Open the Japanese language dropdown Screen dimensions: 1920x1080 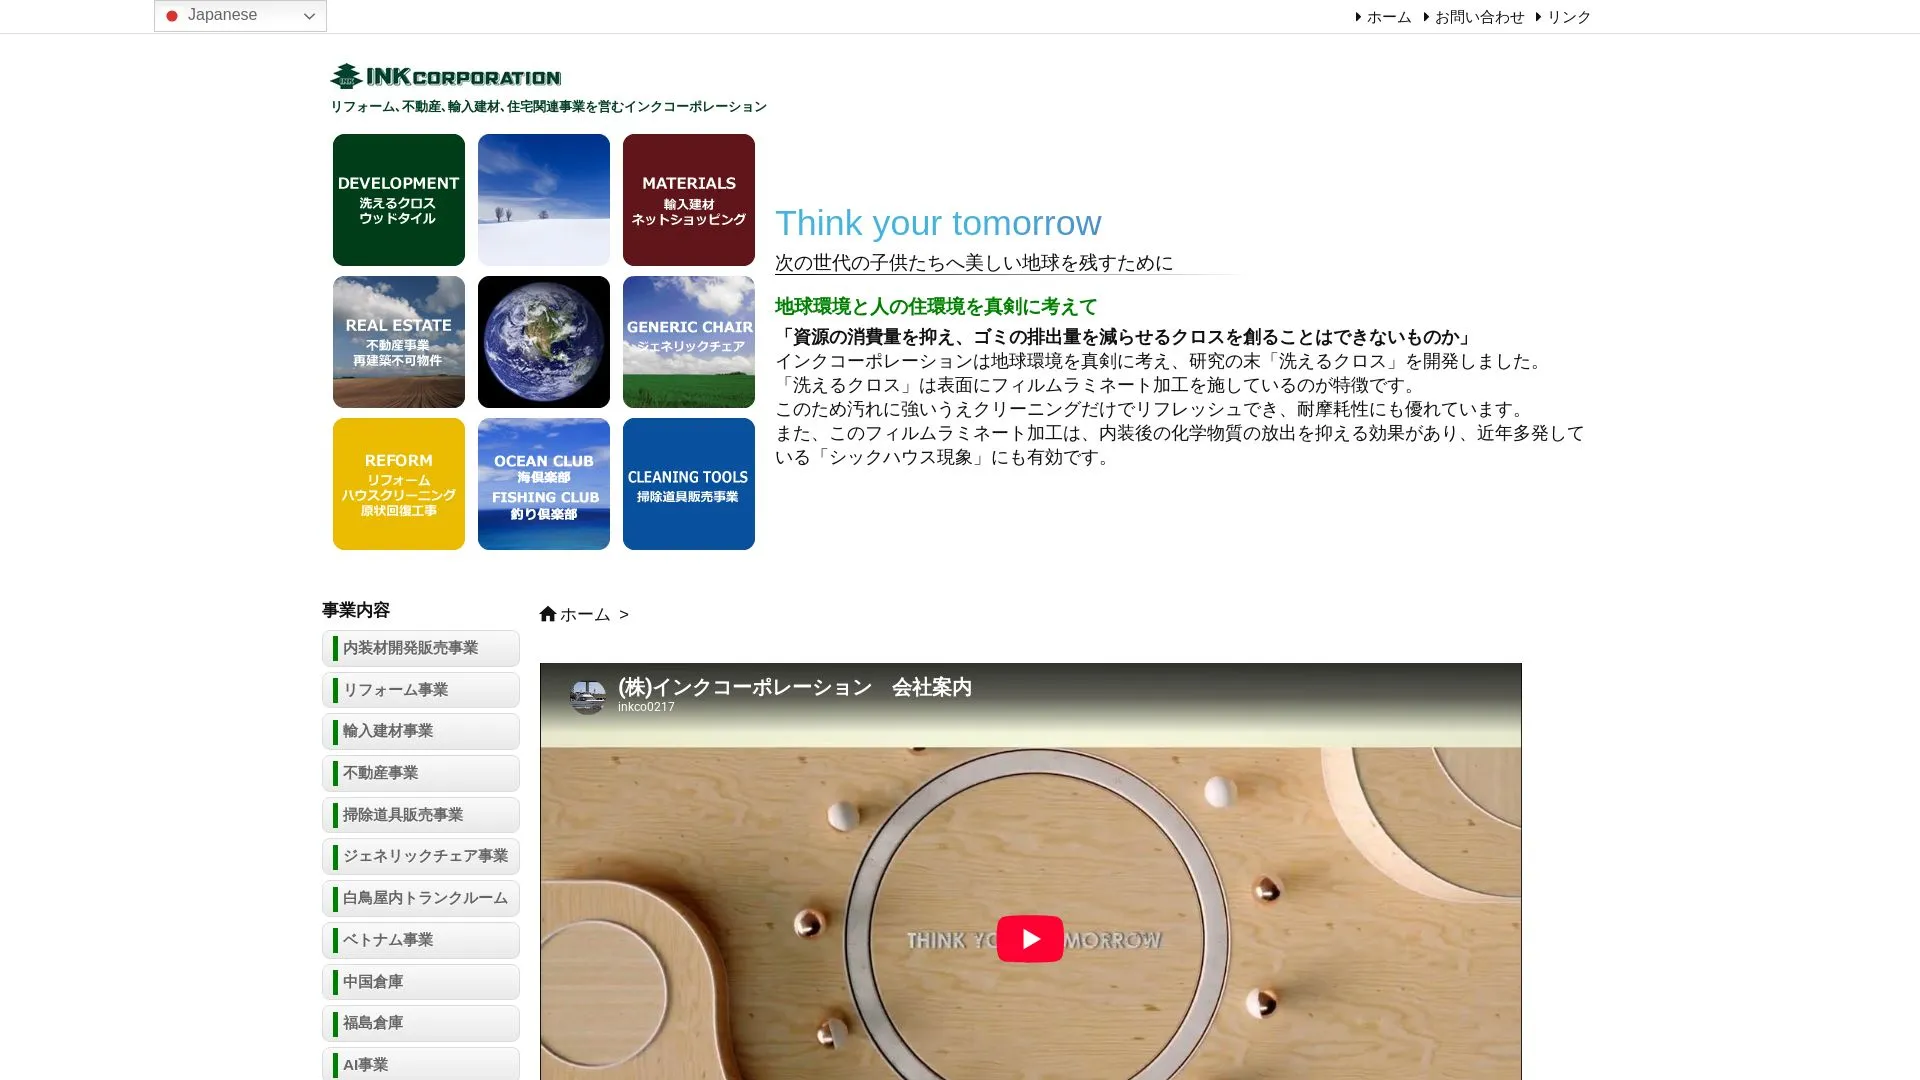pyautogui.click(x=240, y=15)
